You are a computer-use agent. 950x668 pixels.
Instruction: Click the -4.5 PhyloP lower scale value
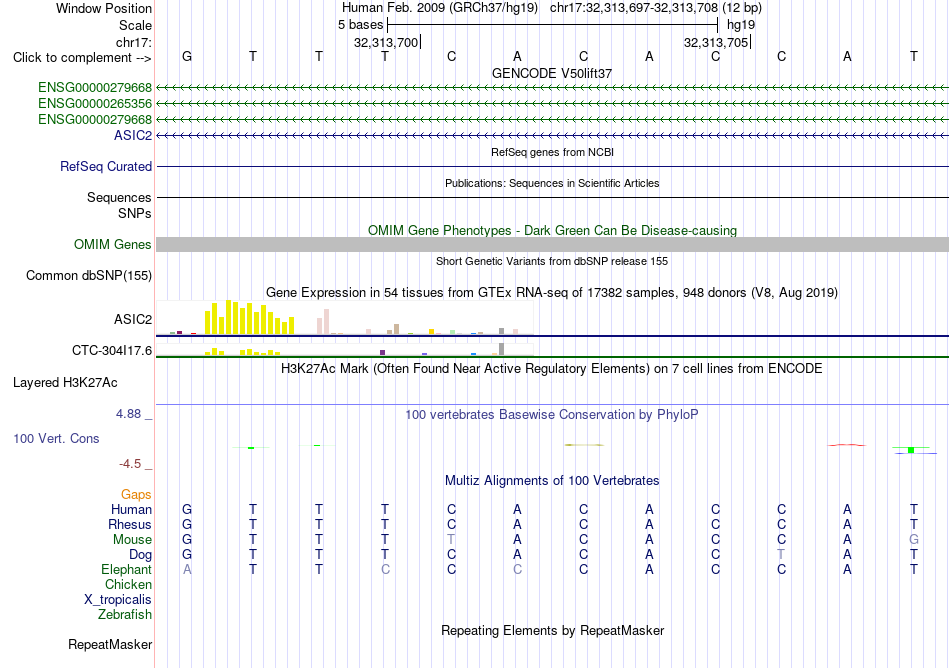click(130, 464)
